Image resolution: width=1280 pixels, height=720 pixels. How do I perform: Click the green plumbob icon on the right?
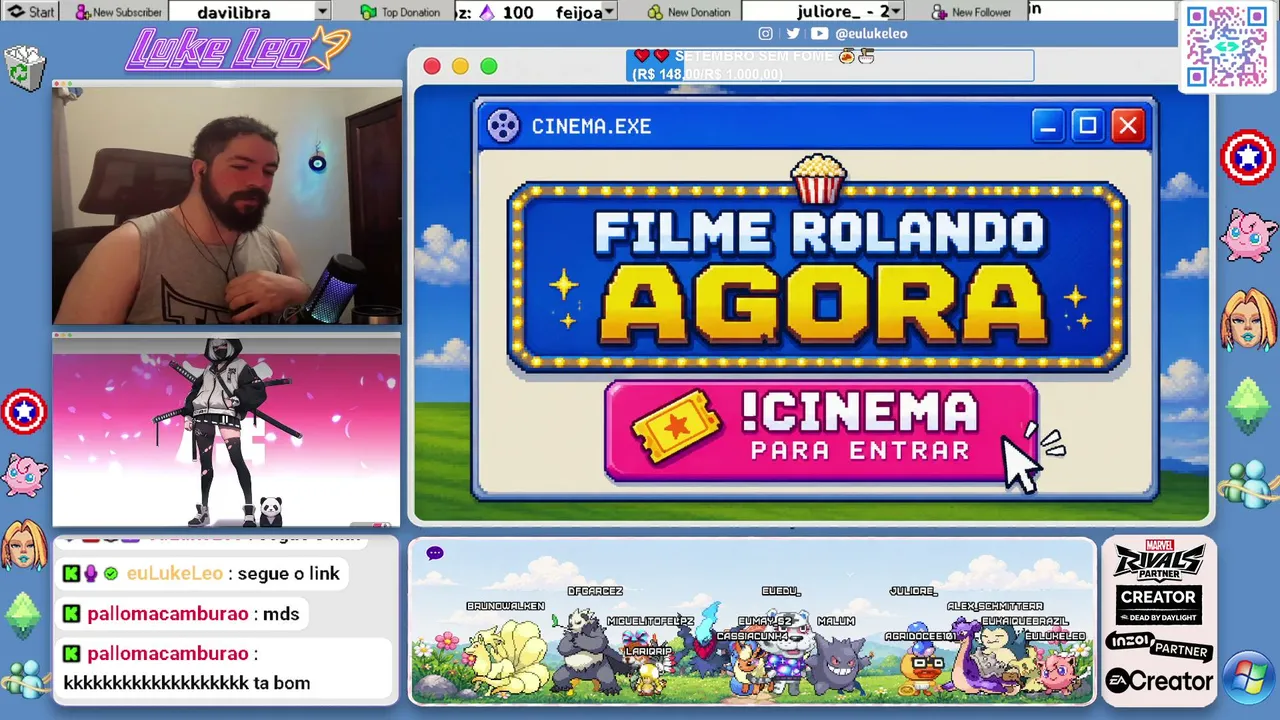[1248, 404]
